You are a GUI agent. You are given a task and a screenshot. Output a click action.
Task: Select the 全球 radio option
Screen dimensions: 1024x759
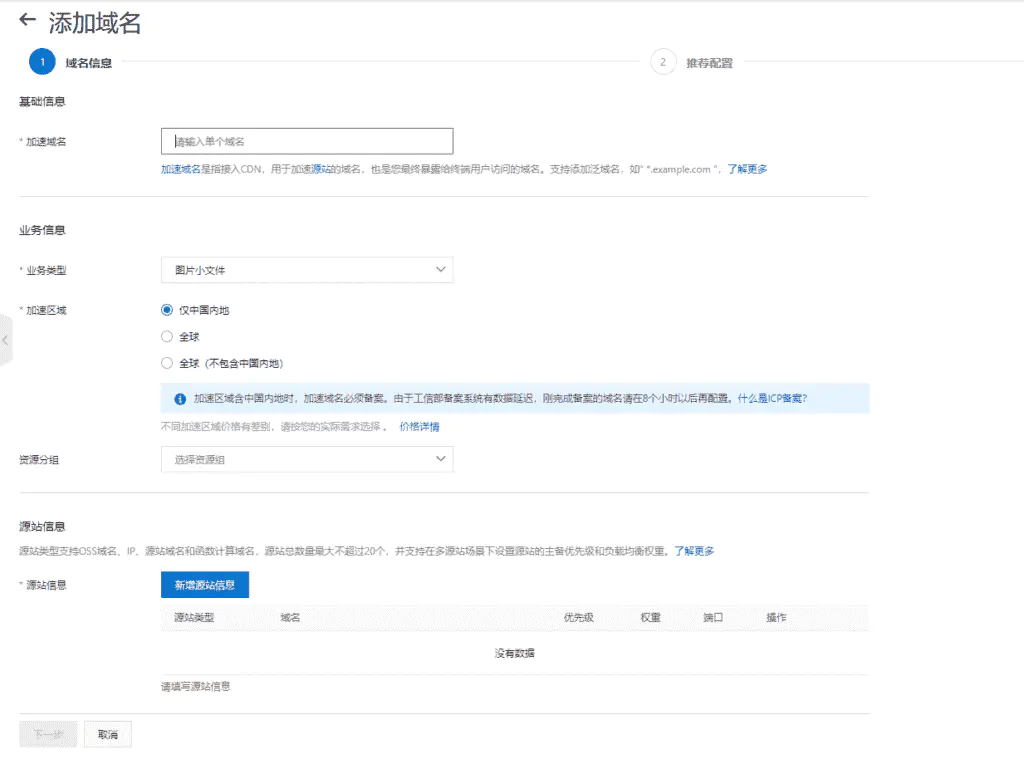[167, 336]
